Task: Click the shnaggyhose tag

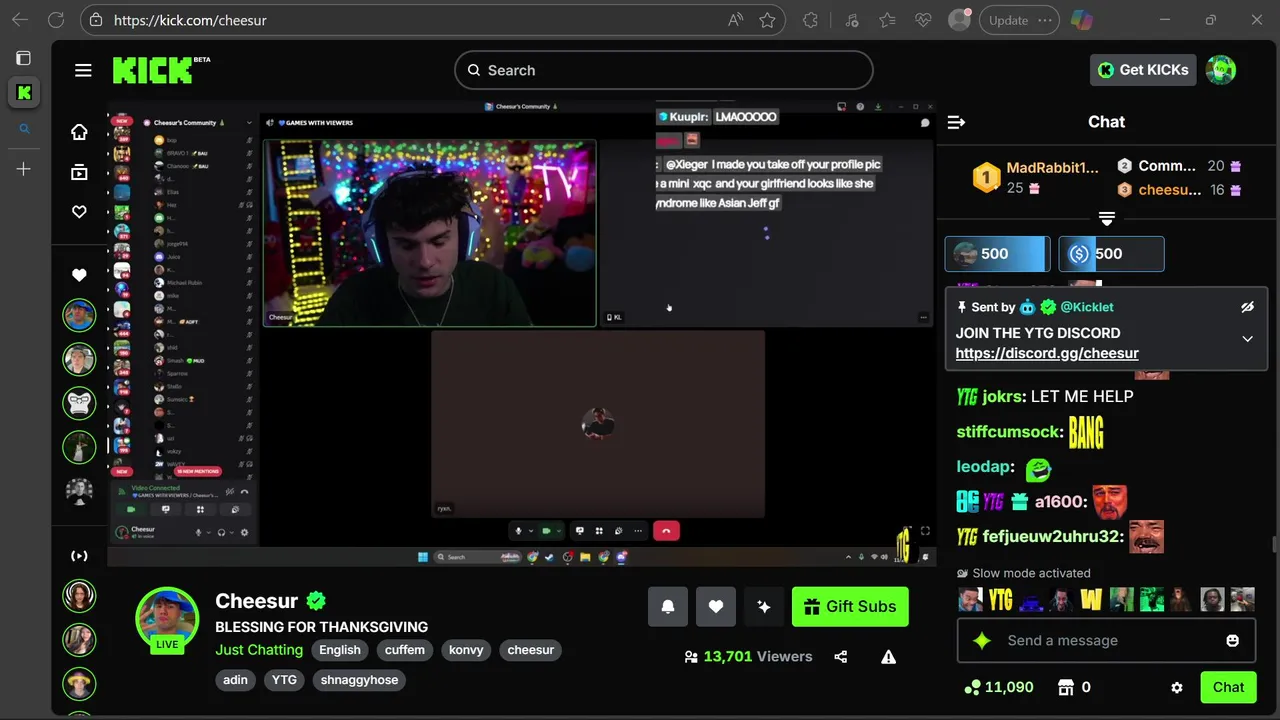Action: [360, 680]
